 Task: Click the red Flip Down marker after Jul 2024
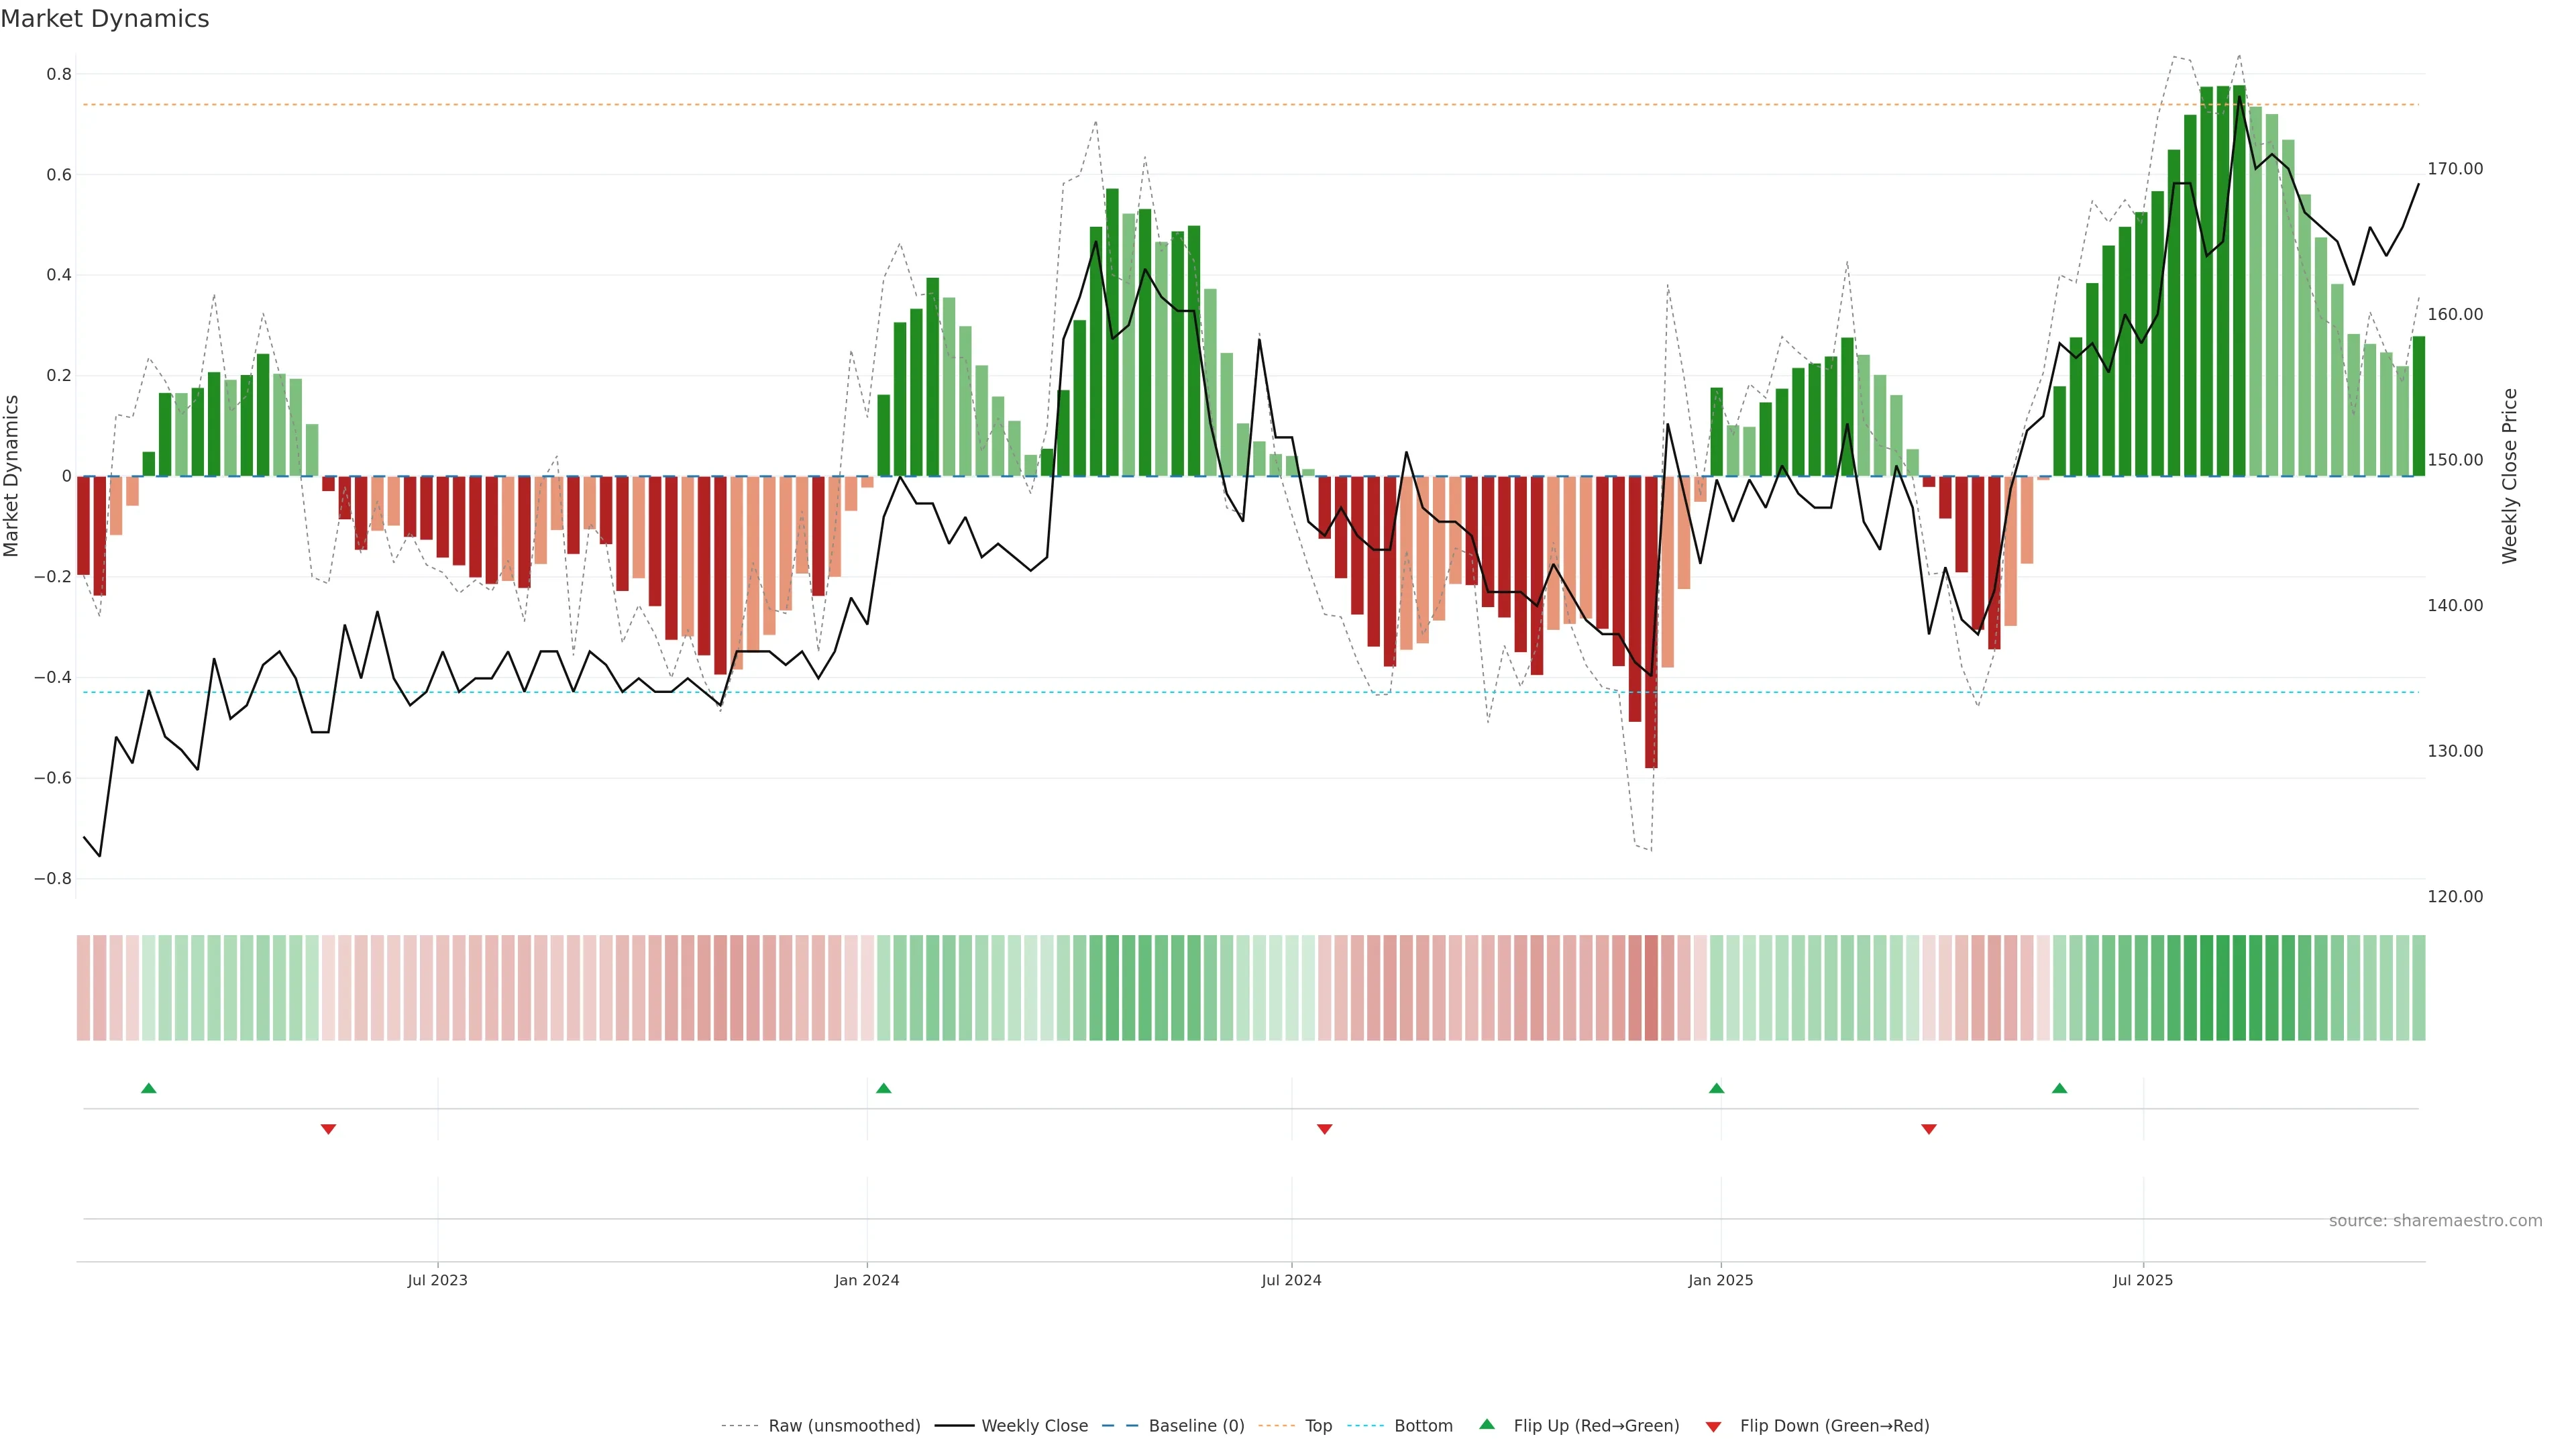point(1324,1129)
